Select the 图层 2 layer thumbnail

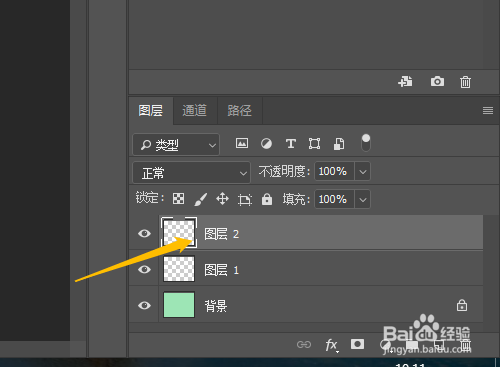point(179,233)
